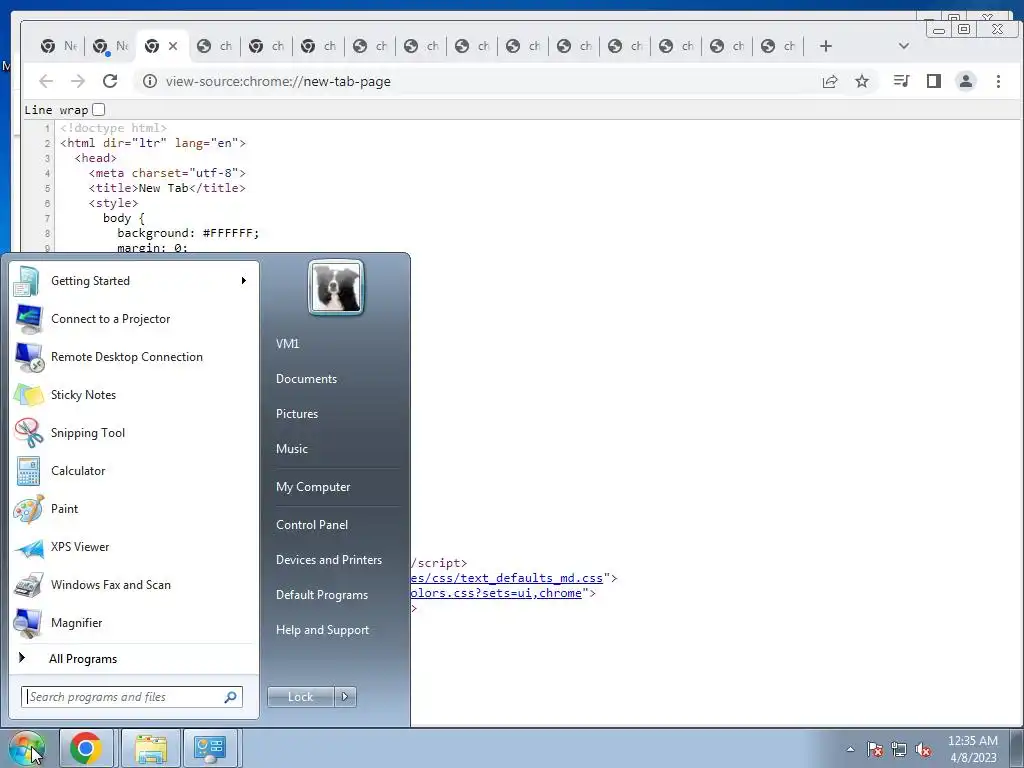Toggle Chrome side panel icon

[934, 81]
